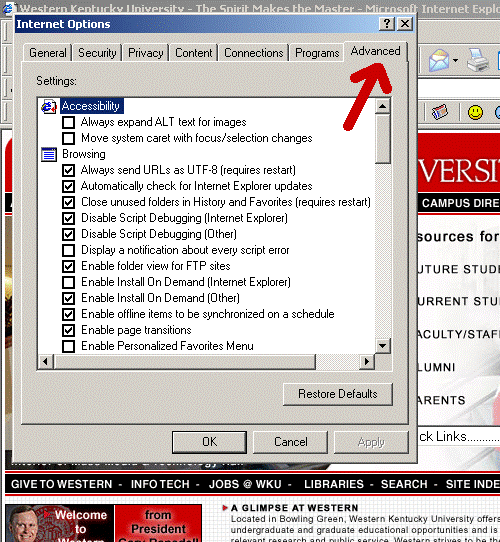Select the Advanced tab

click(x=376, y=51)
